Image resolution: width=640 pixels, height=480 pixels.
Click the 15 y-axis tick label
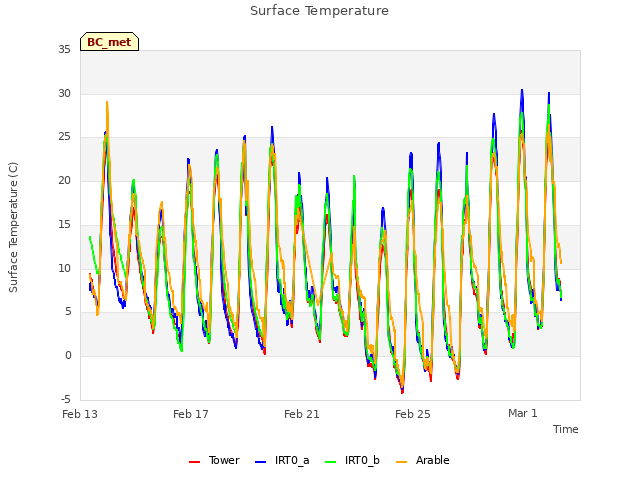tap(64, 224)
